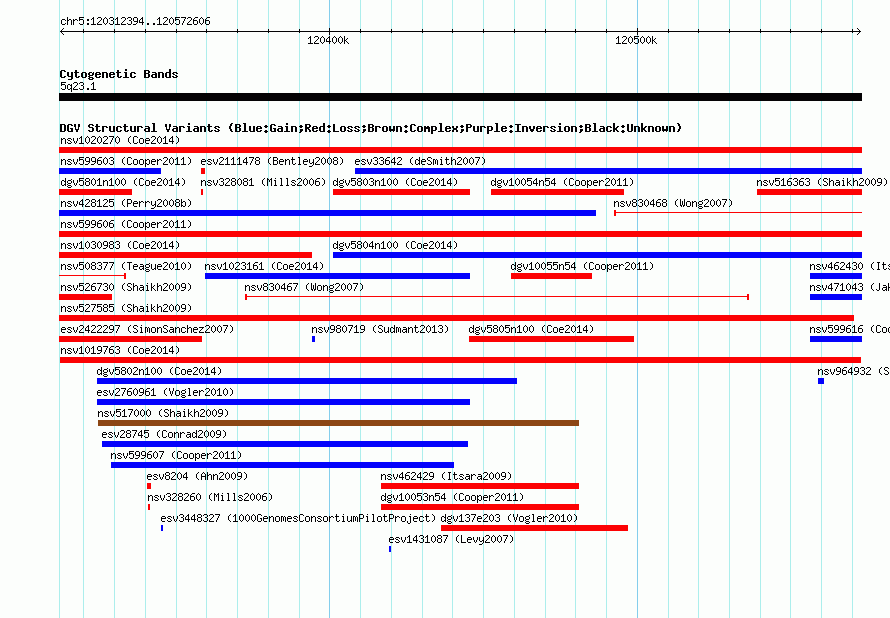Select nsv462429 (Itsara2009) label
Screen dimensions: 890x618
click(446, 476)
